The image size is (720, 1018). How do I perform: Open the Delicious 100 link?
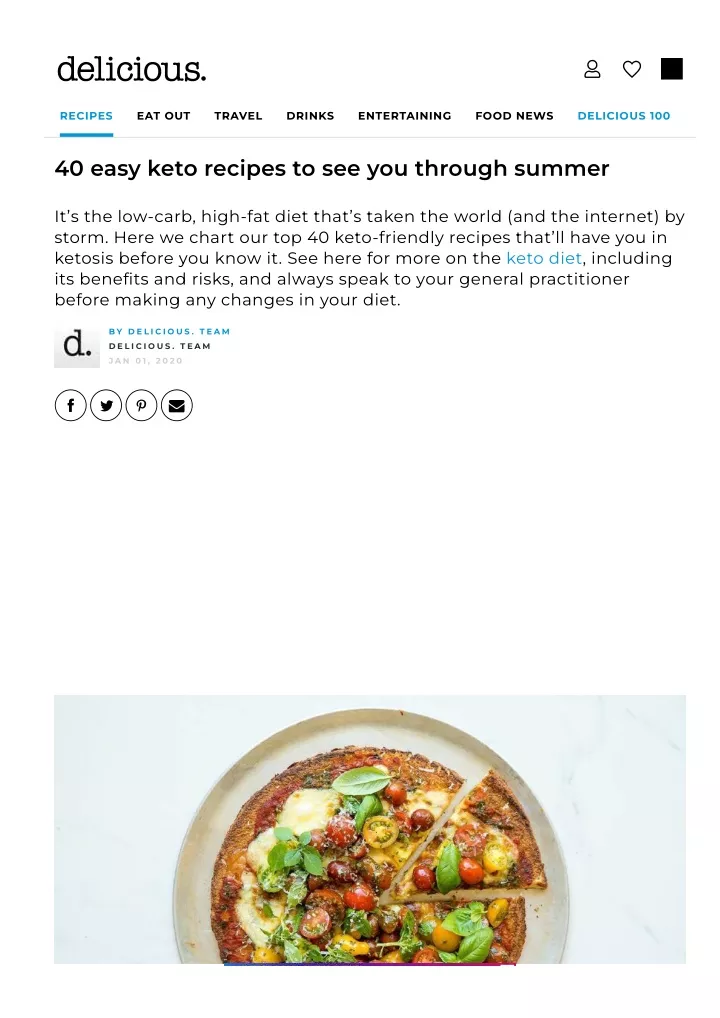pyautogui.click(x=624, y=116)
